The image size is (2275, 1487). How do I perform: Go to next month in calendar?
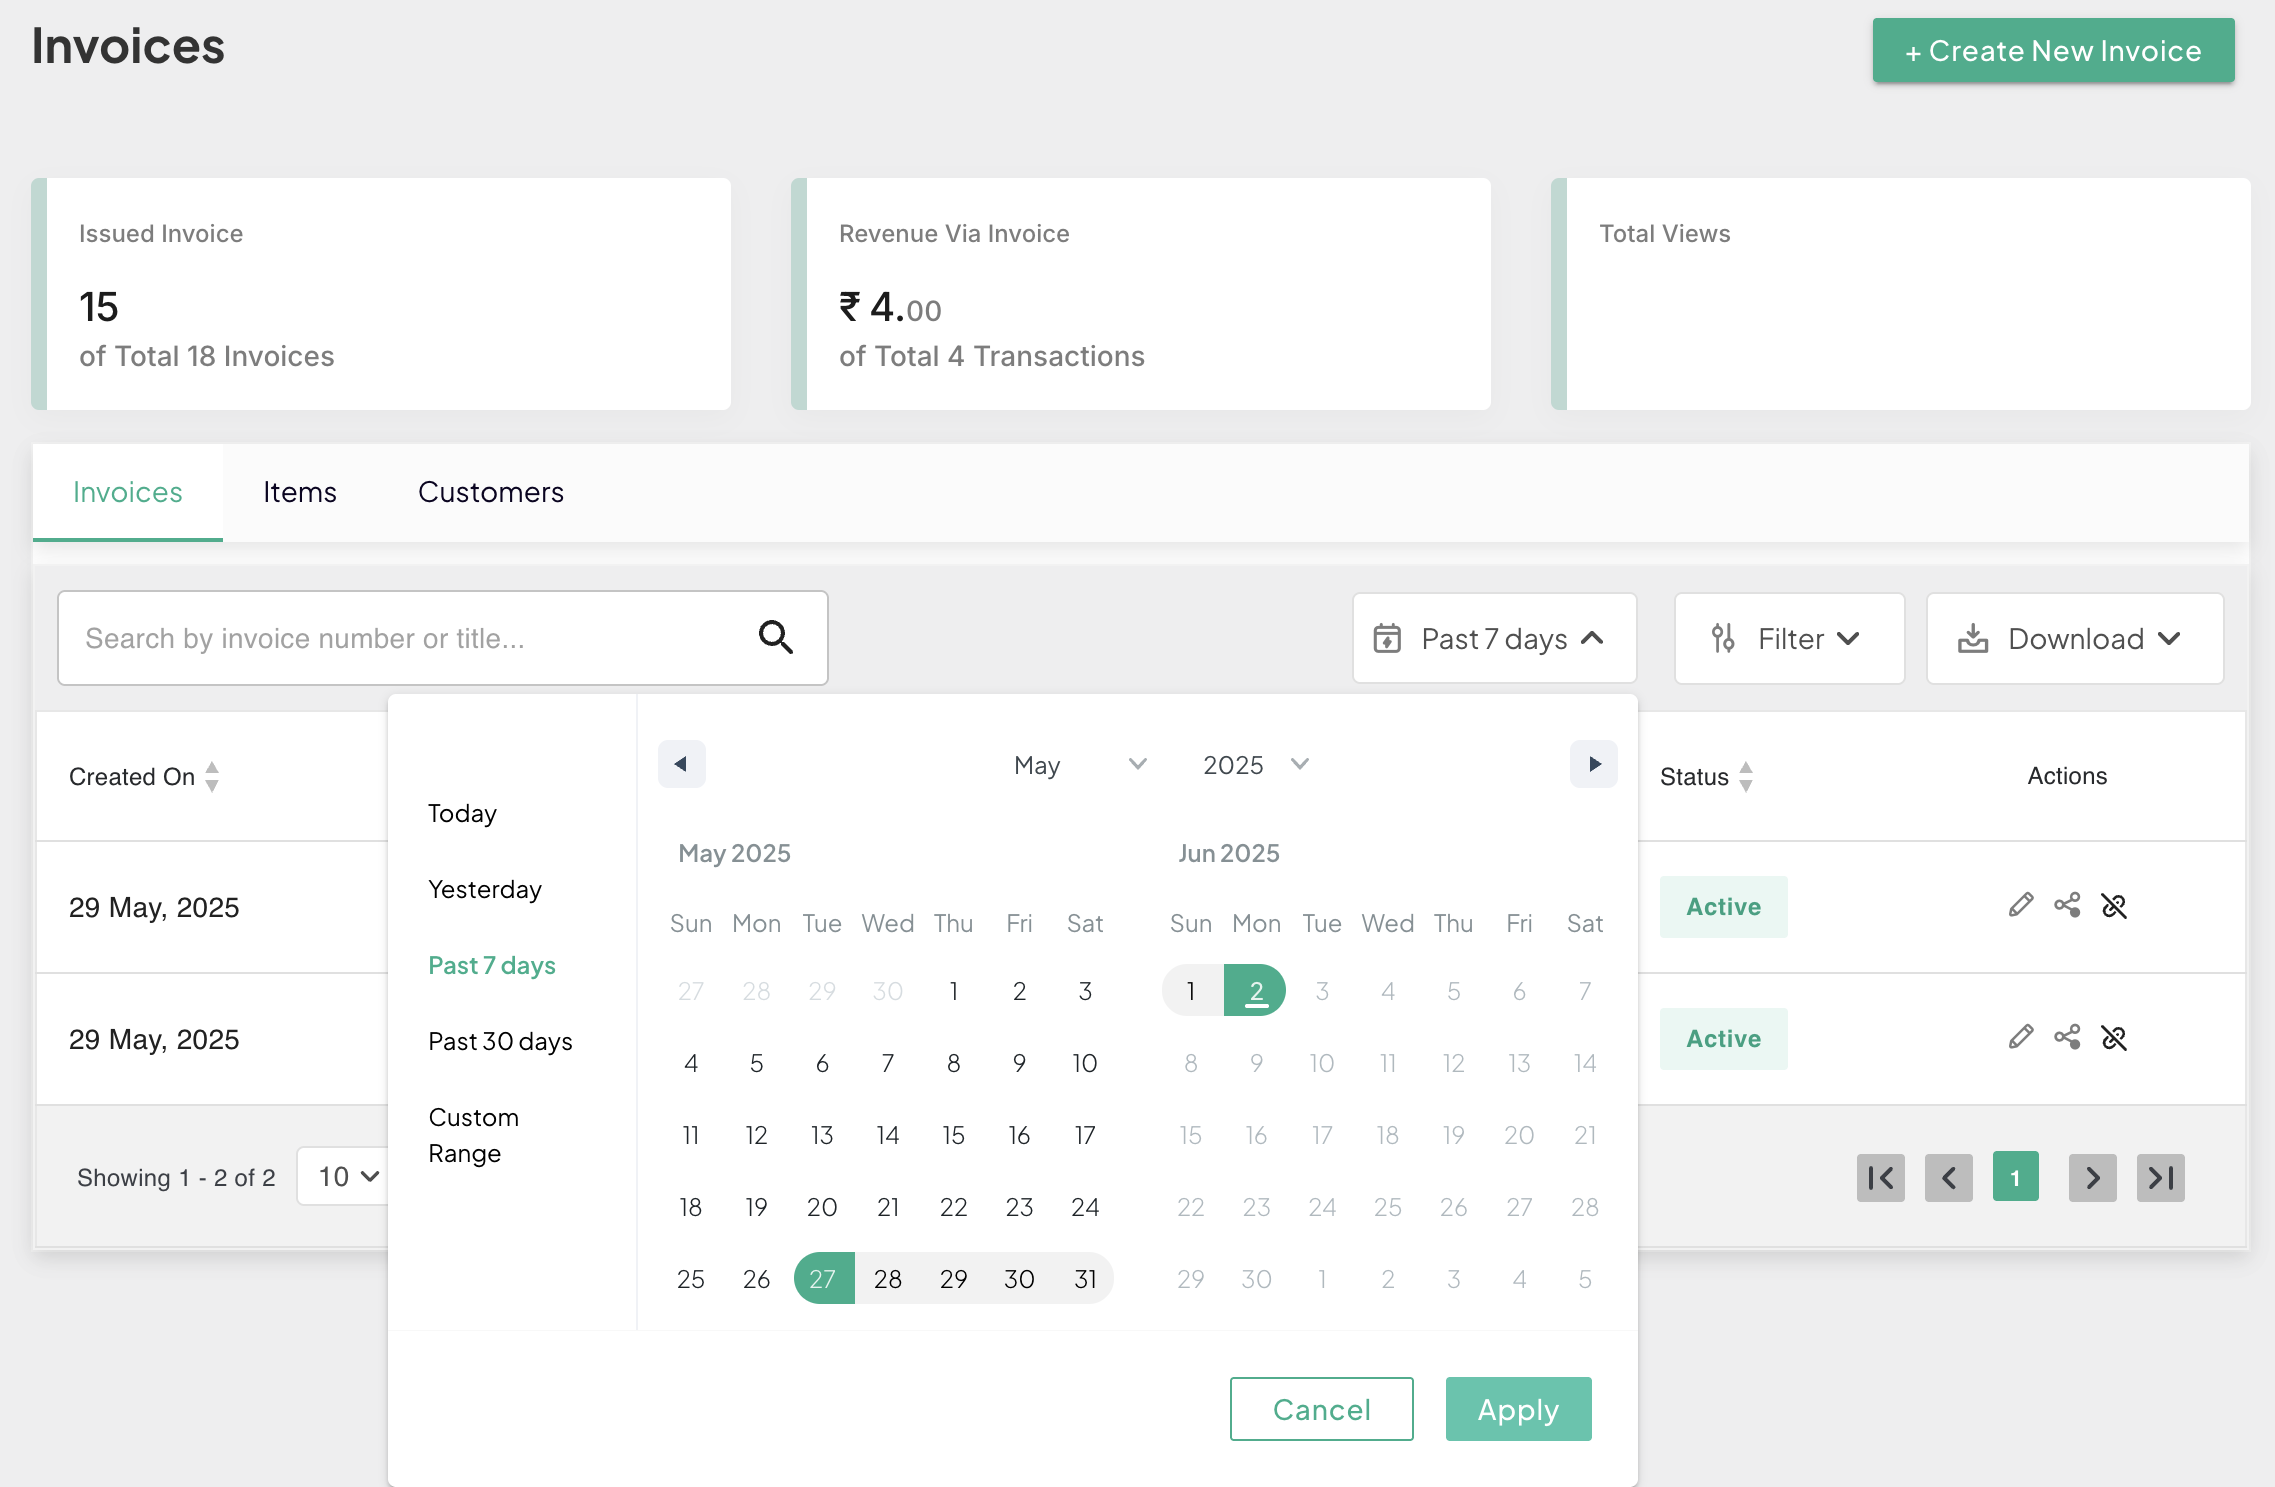[x=1594, y=764]
